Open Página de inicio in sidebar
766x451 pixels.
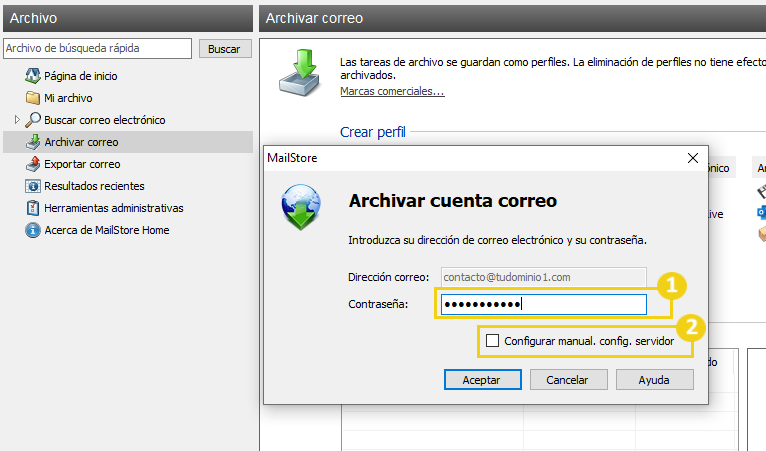click(81, 76)
